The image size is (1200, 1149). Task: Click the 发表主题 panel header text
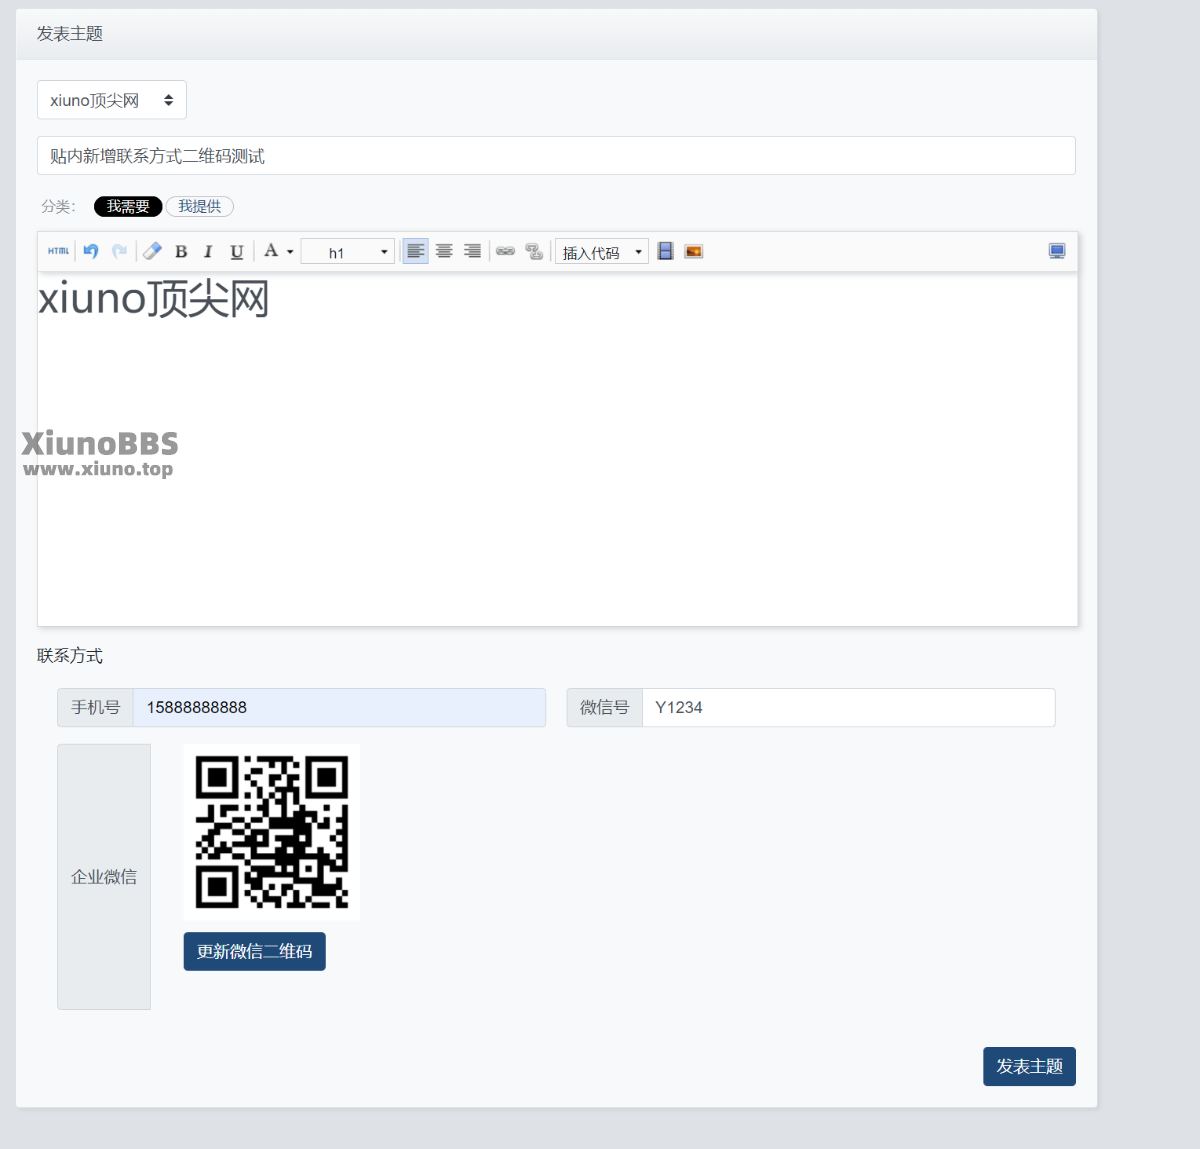pos(70,34)
